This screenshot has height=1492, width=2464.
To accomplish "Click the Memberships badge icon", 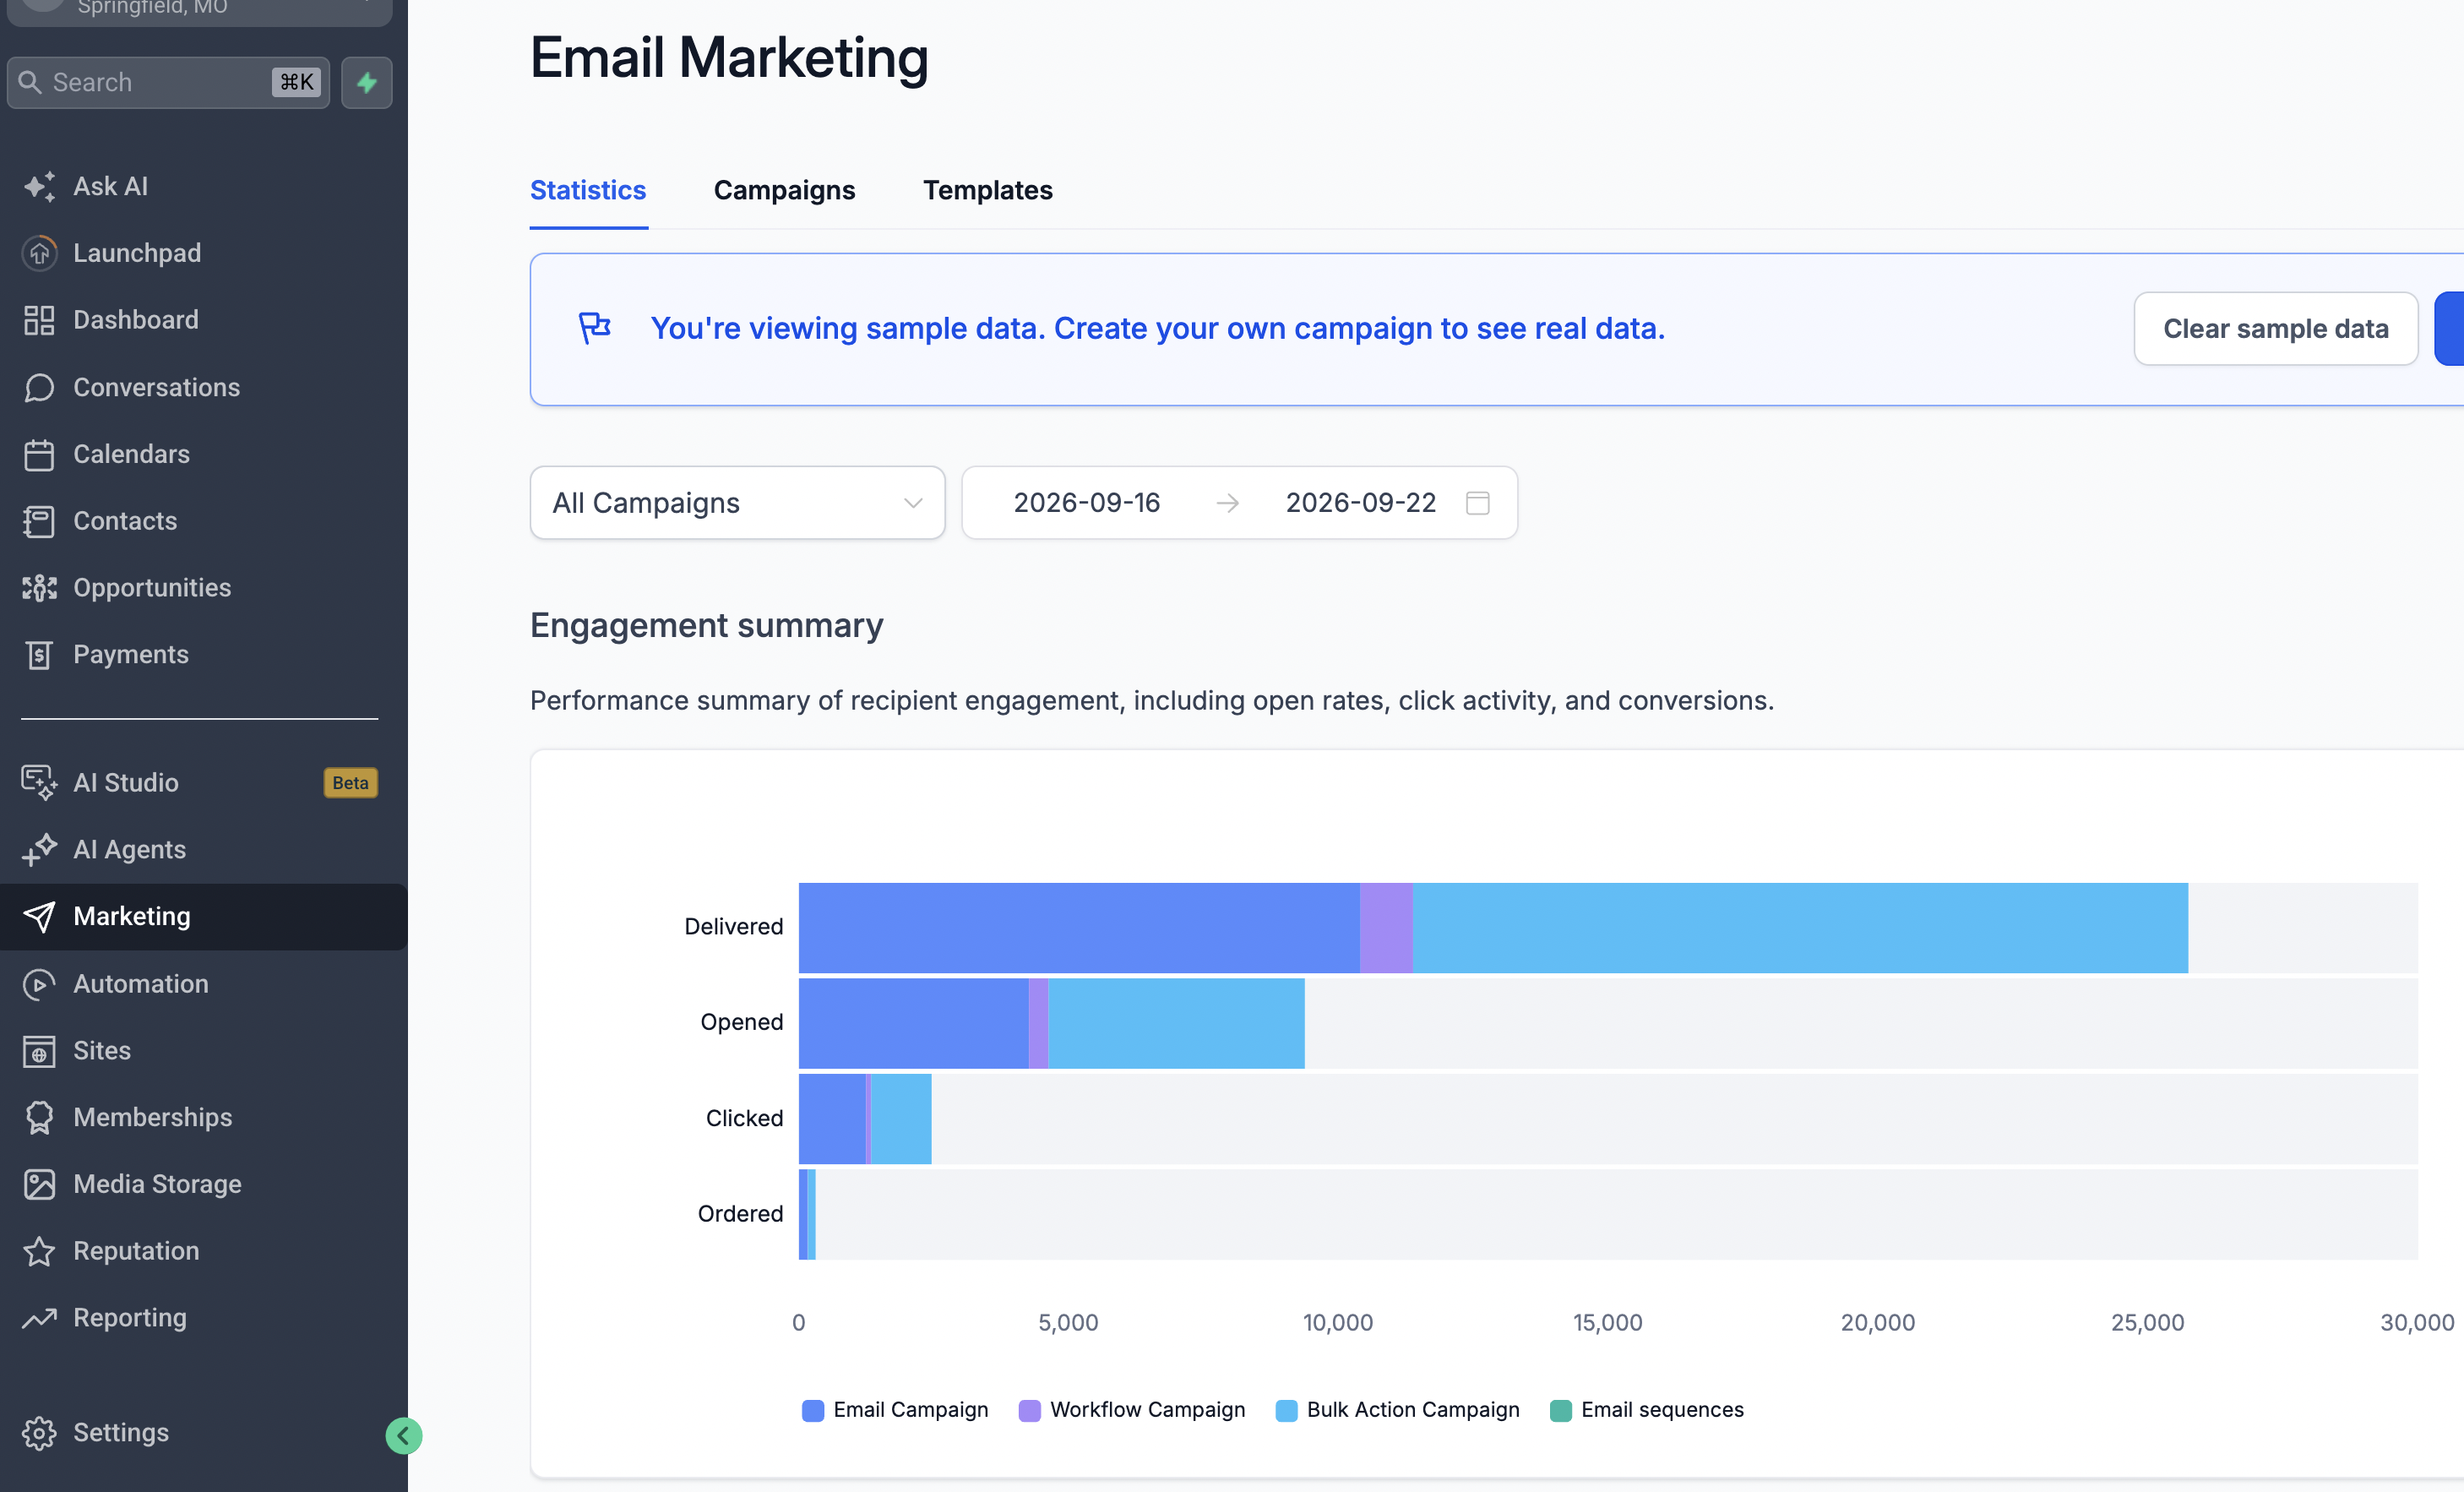I will pos(39,1118).
